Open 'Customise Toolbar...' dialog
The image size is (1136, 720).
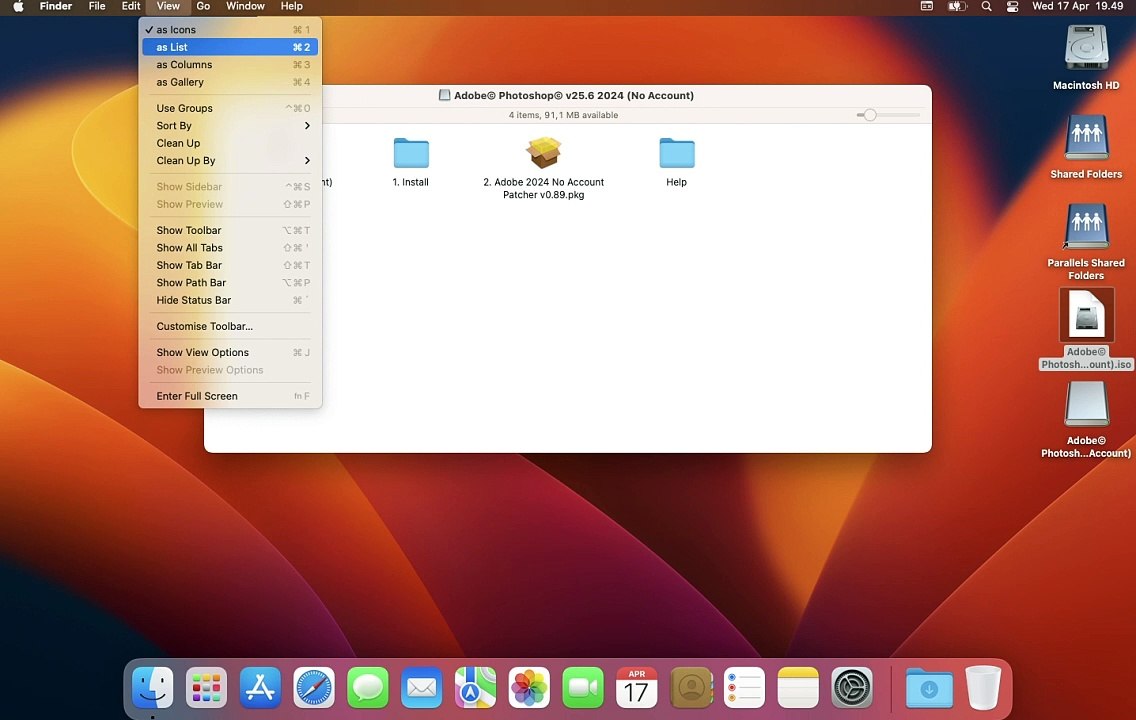(x=230, y=326)
